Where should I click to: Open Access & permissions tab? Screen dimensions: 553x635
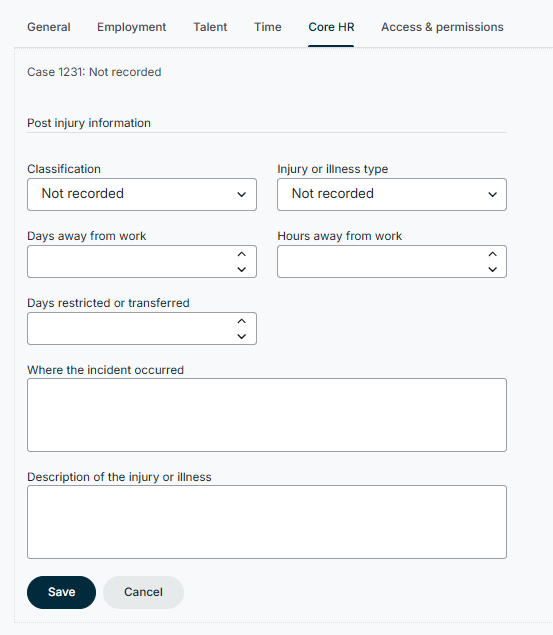[442, 27]
